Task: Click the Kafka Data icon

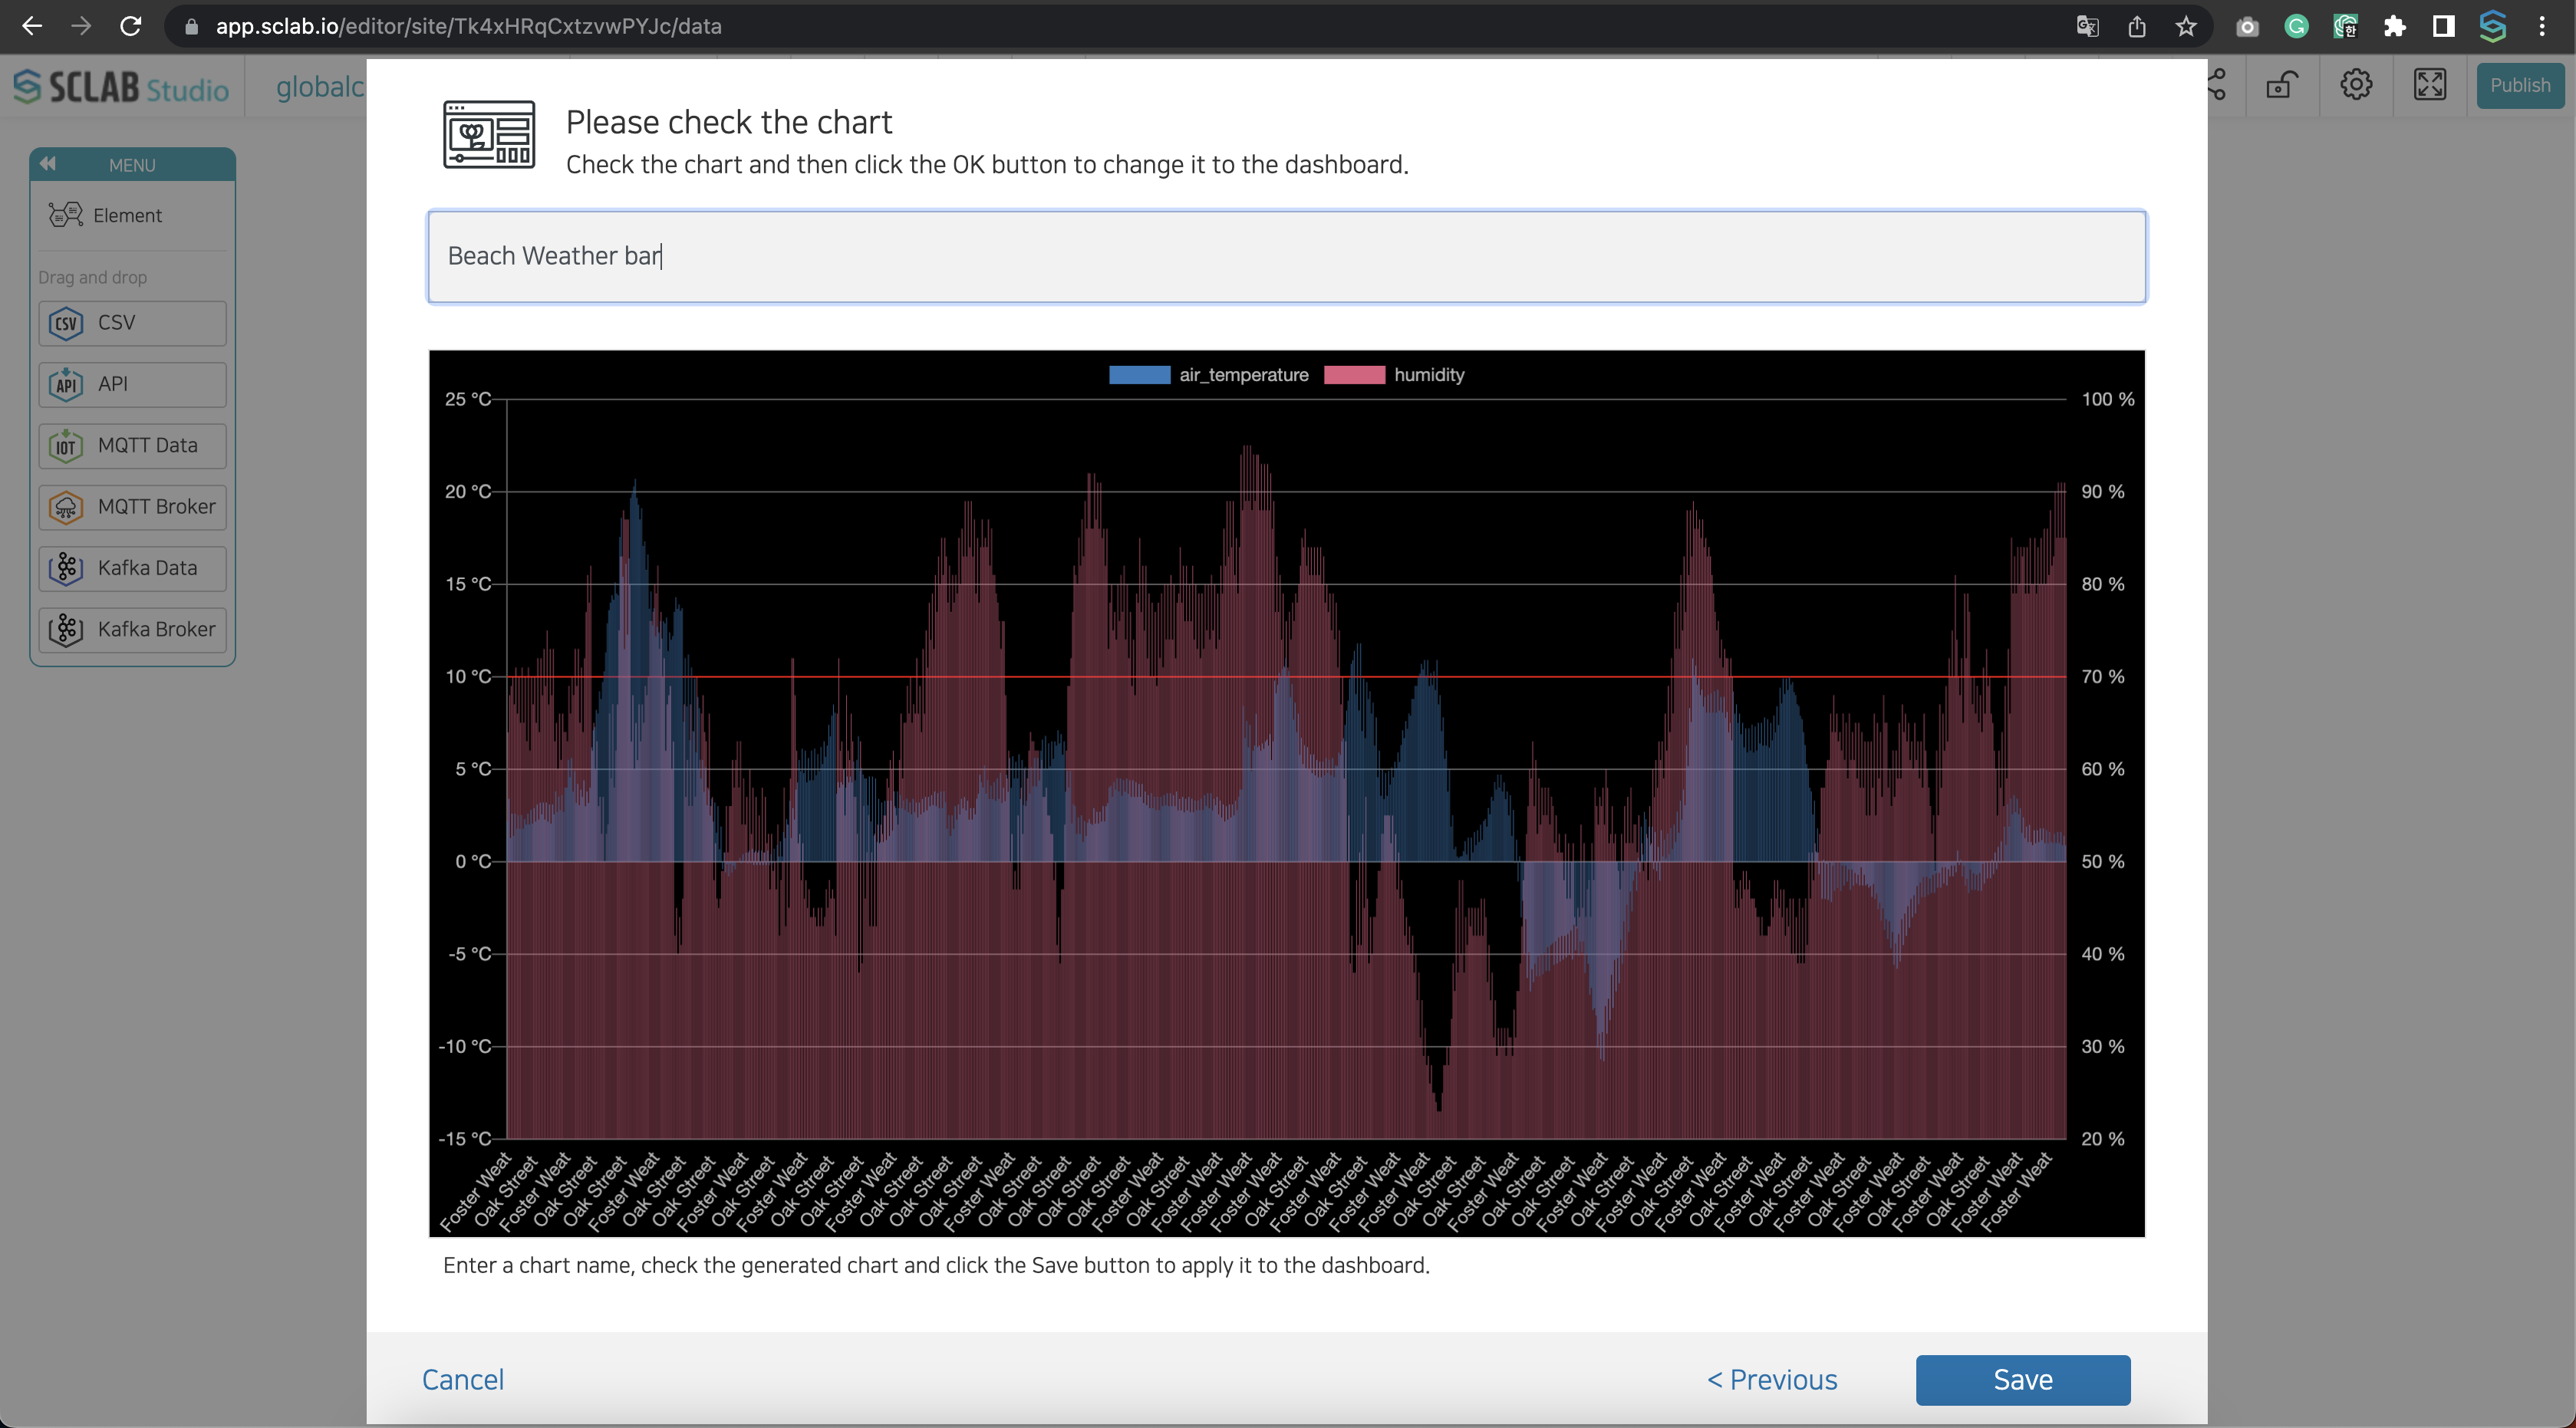Action: point(65,566)
